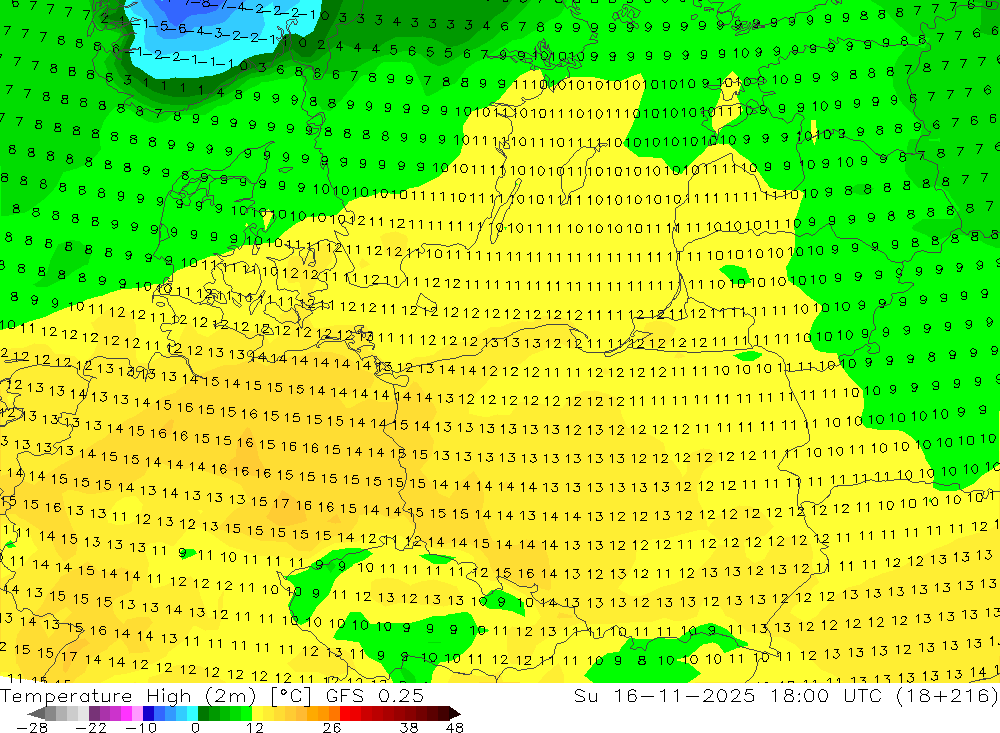Click the '26' legend scale label
The width and height of the screenshot is (1000, 733).
click(332, 727)
